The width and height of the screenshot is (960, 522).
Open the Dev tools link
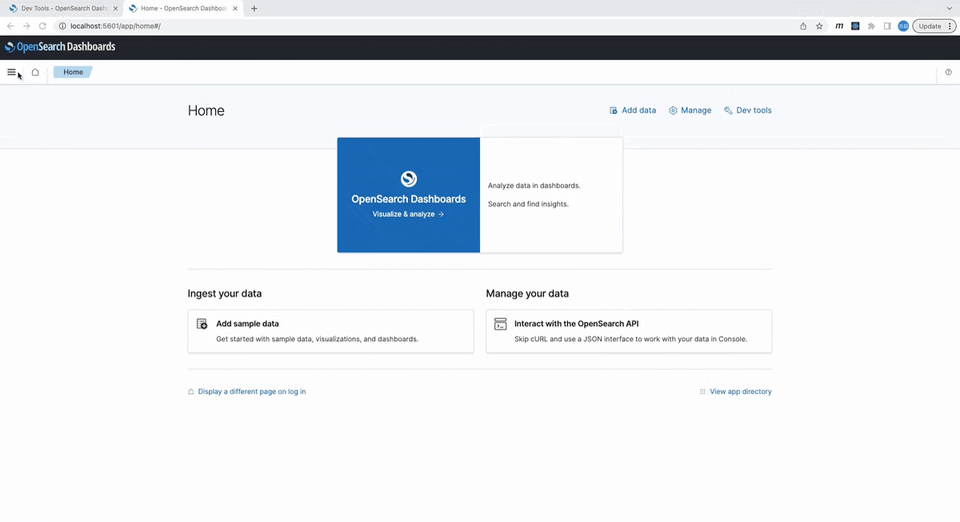pos(748,110)
